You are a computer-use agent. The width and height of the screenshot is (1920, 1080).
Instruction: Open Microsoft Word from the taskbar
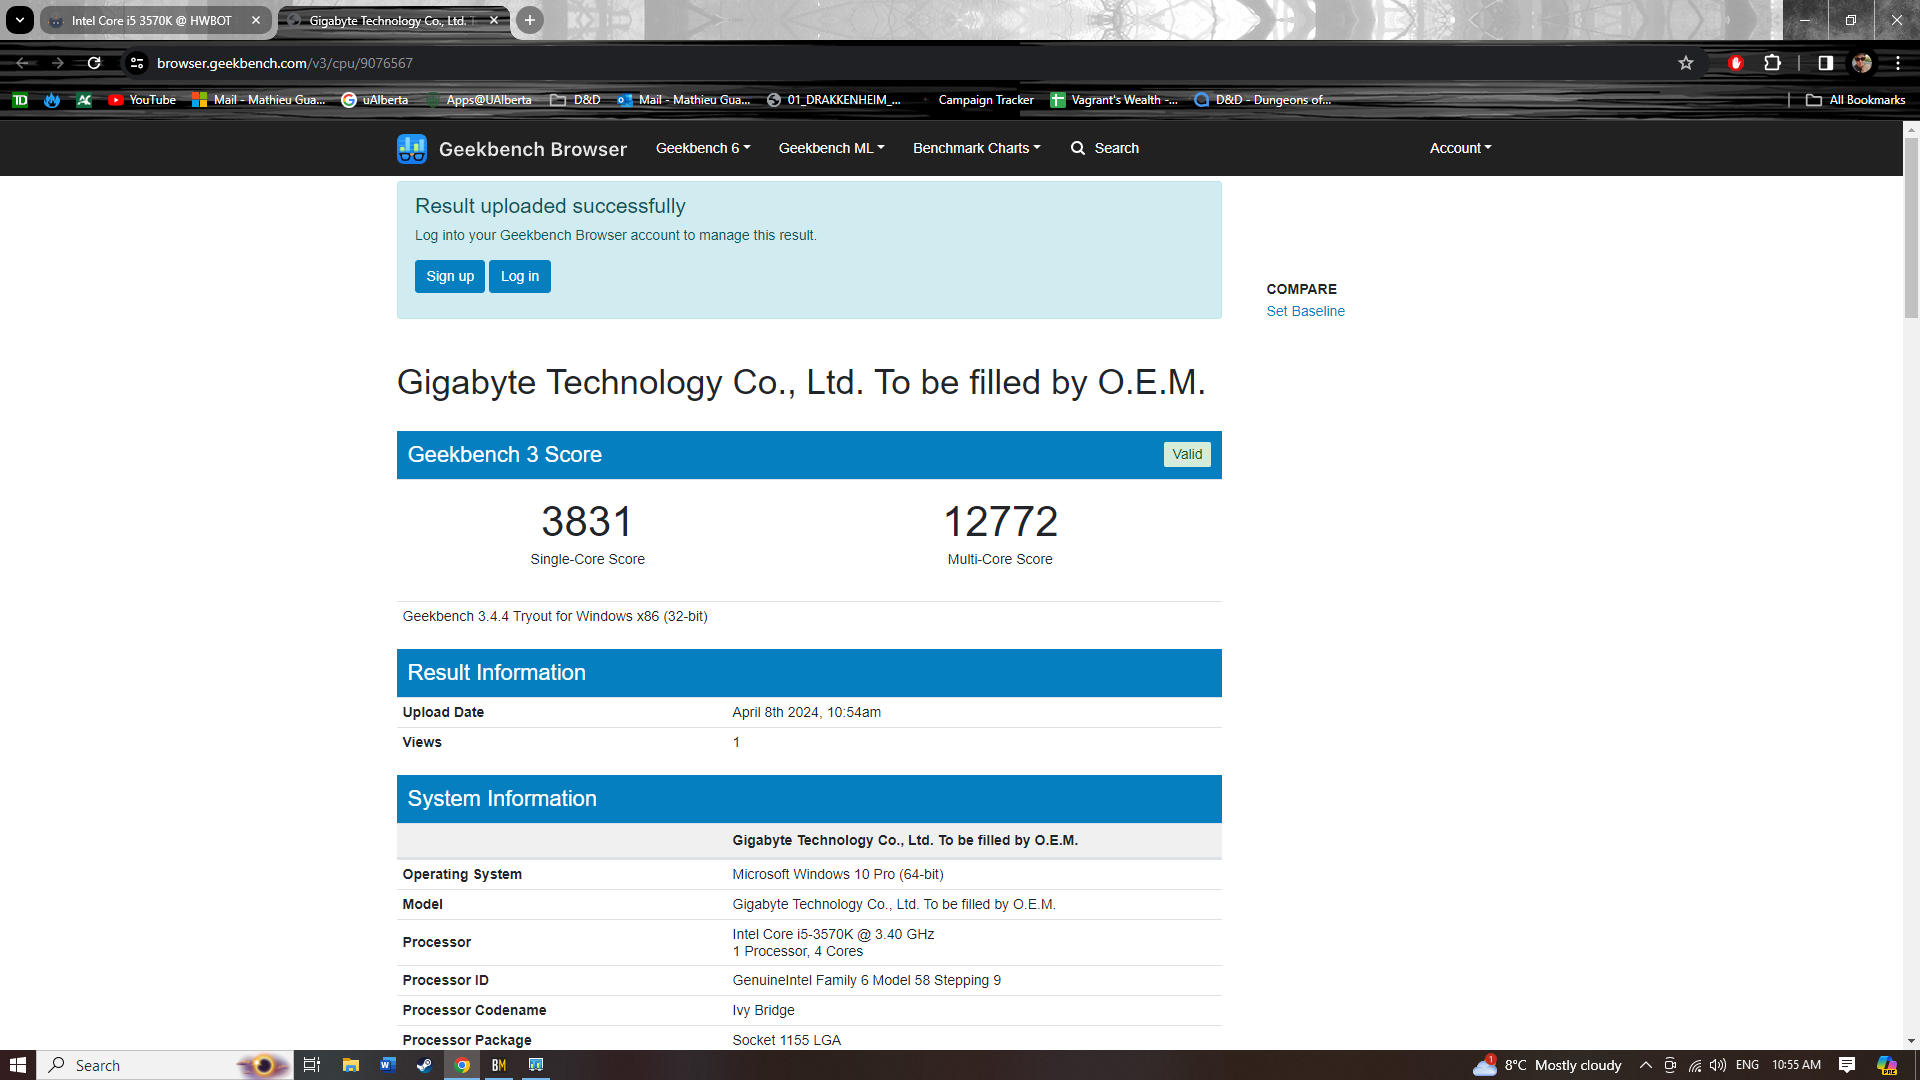click(387, 1065)
